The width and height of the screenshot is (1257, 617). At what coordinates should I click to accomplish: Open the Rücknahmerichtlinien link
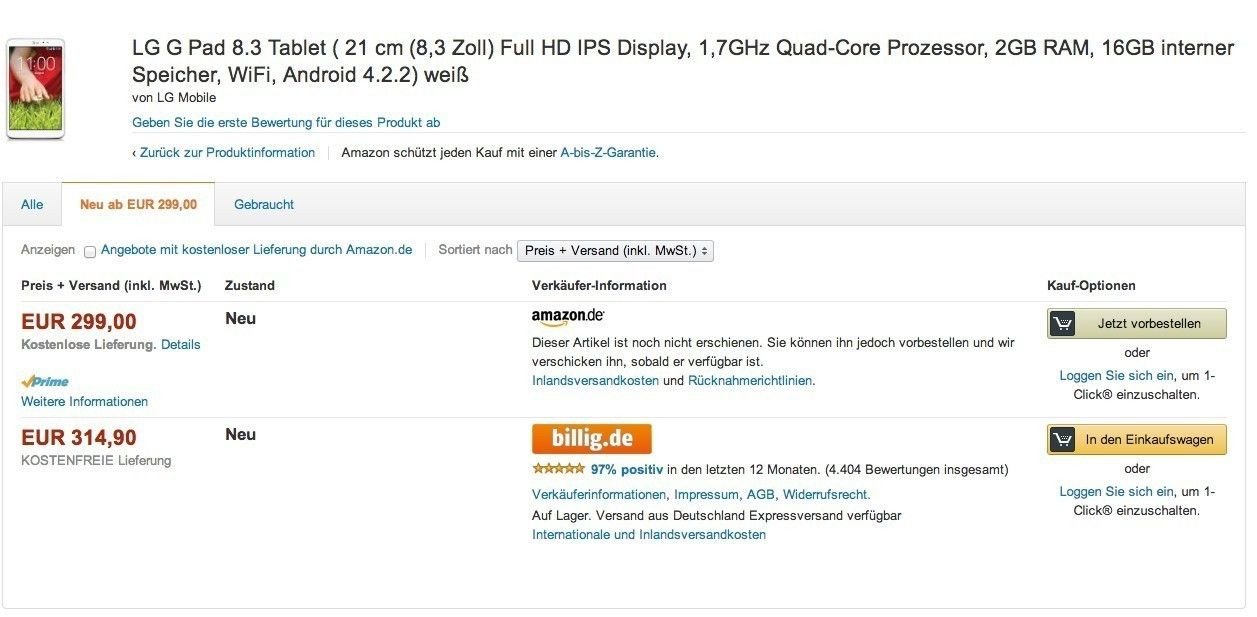pos(750,381)
